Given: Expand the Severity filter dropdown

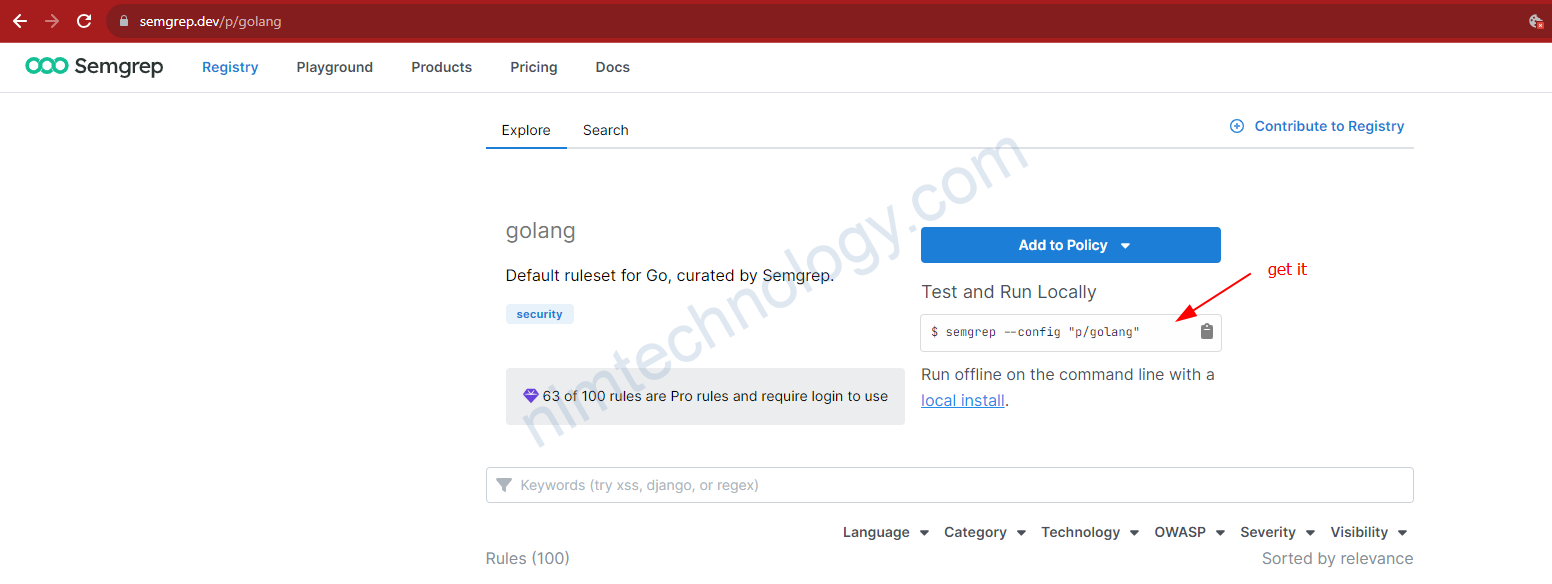Looking at the screenshot, I should coord(1277,532).
